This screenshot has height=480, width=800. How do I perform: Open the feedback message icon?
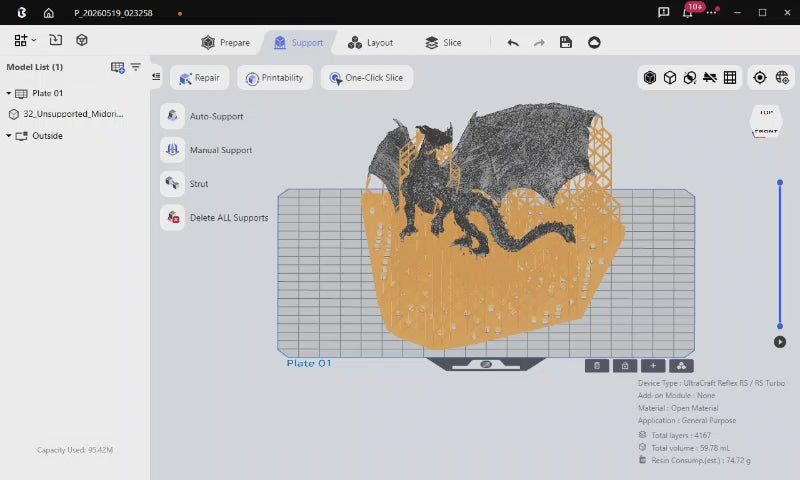click(x=663, y=12)
